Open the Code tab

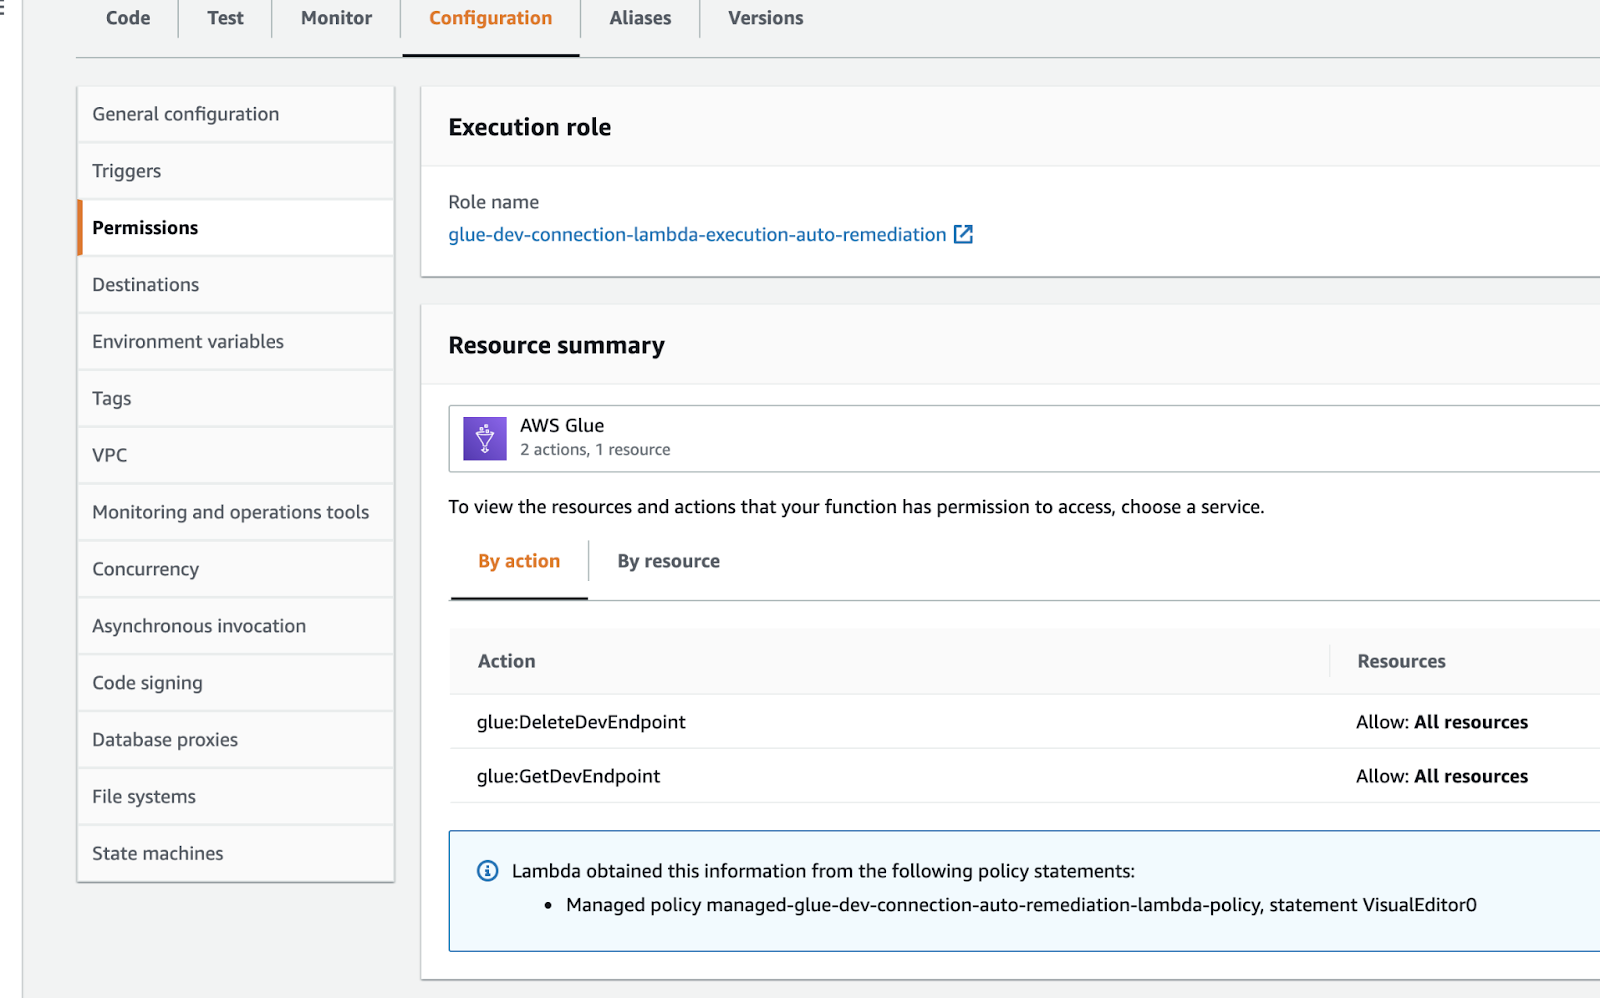pos(128,18)
